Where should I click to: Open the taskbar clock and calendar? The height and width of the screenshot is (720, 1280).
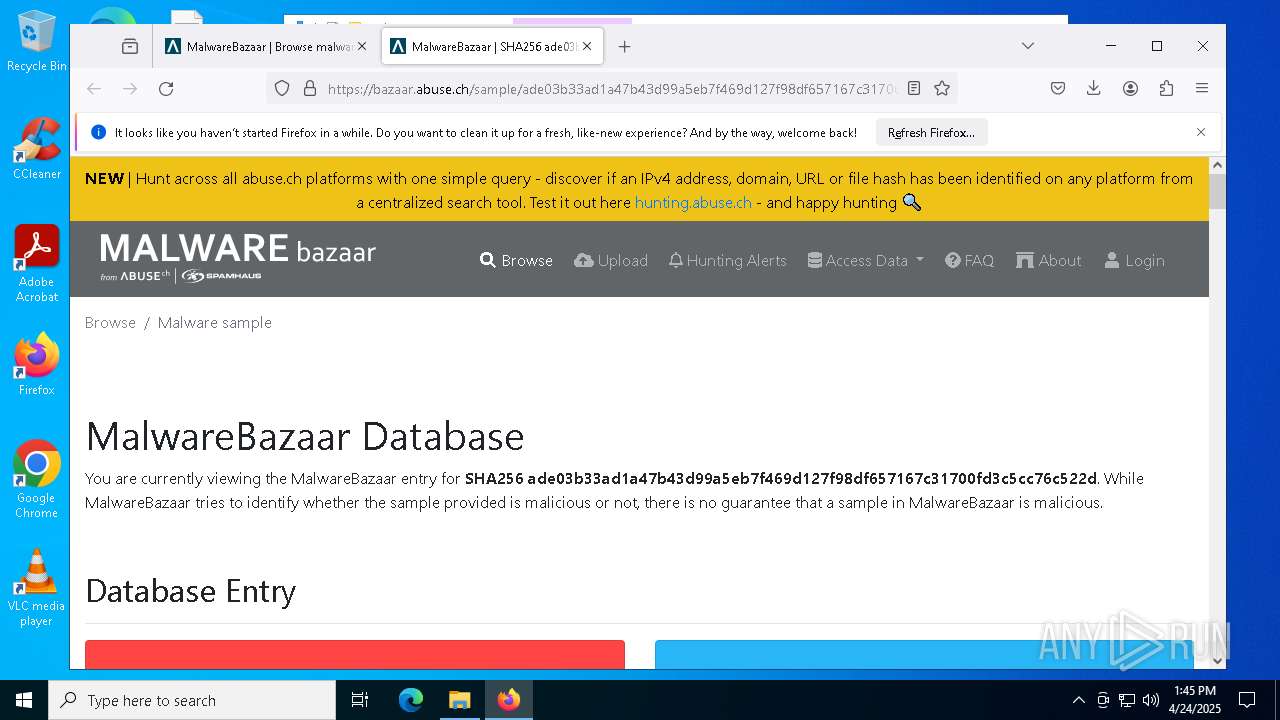pos(1194,700)
